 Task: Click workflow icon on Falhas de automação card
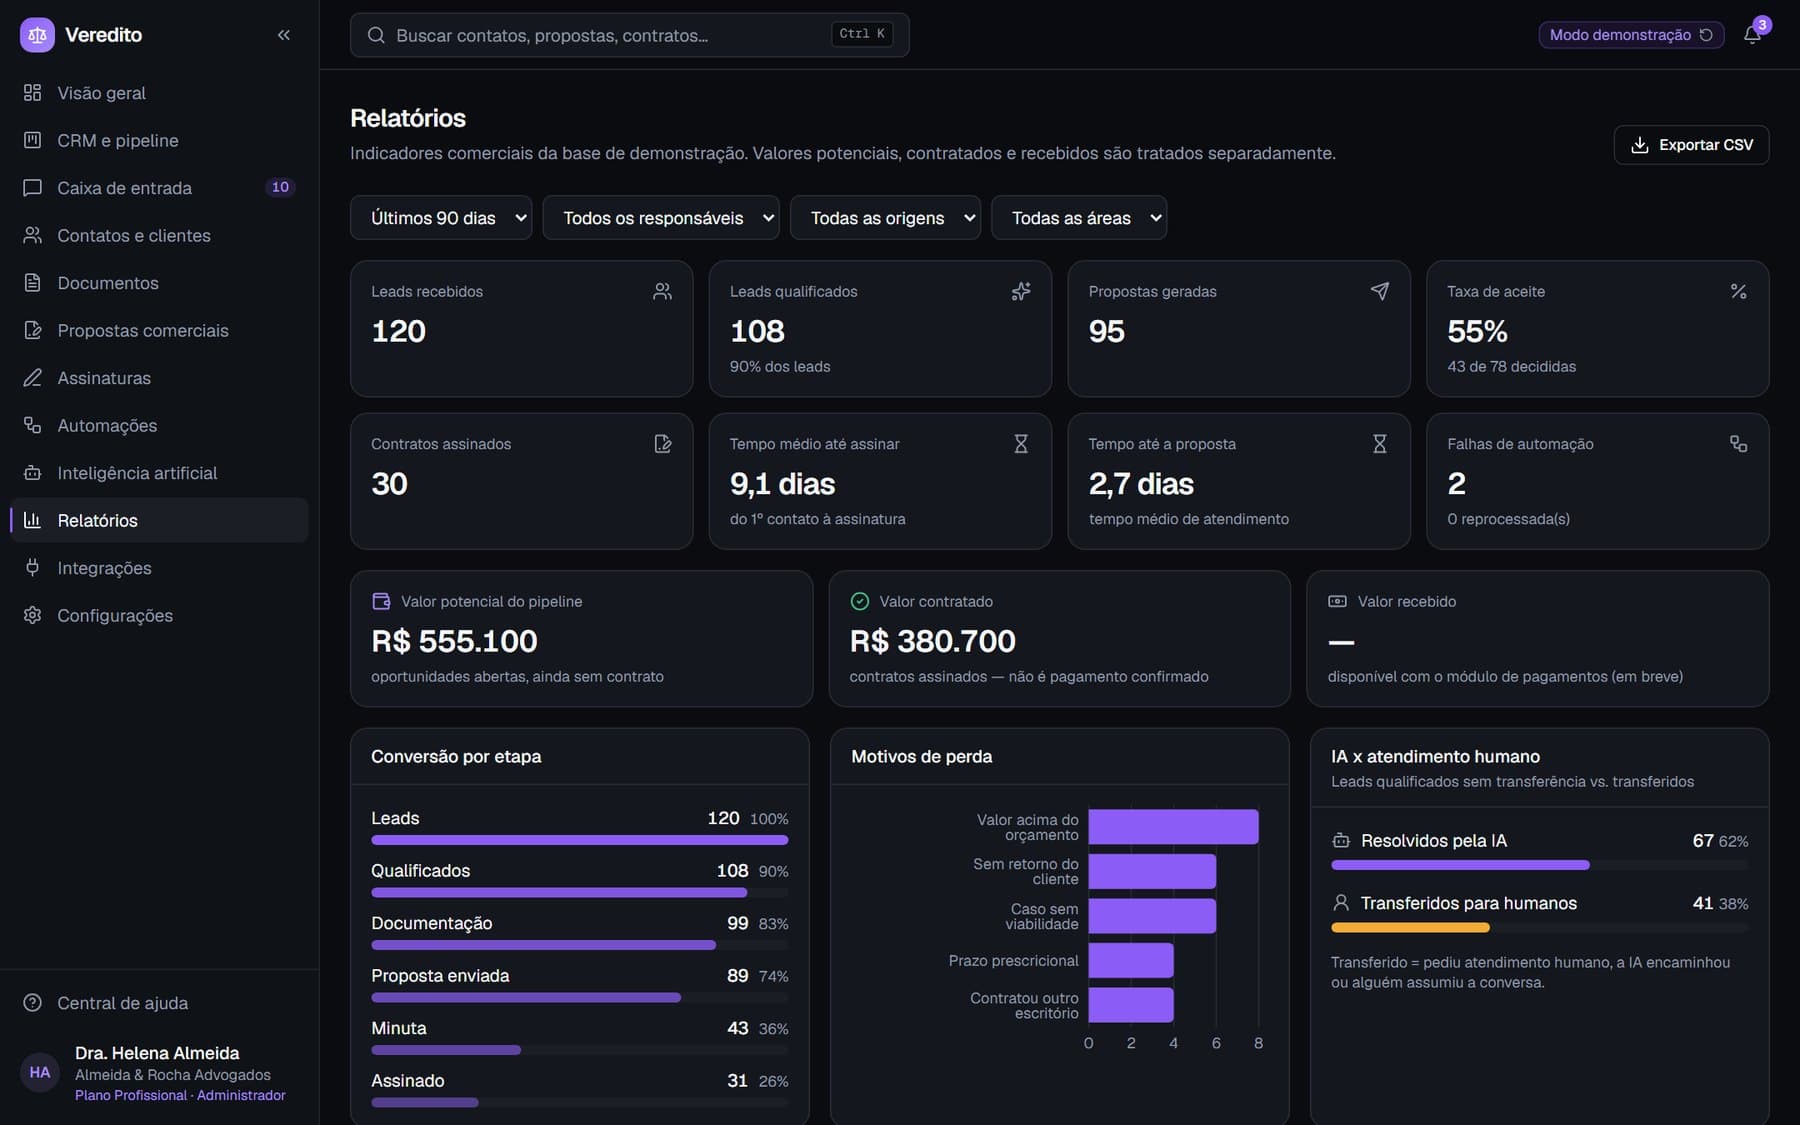[1738, 444]
